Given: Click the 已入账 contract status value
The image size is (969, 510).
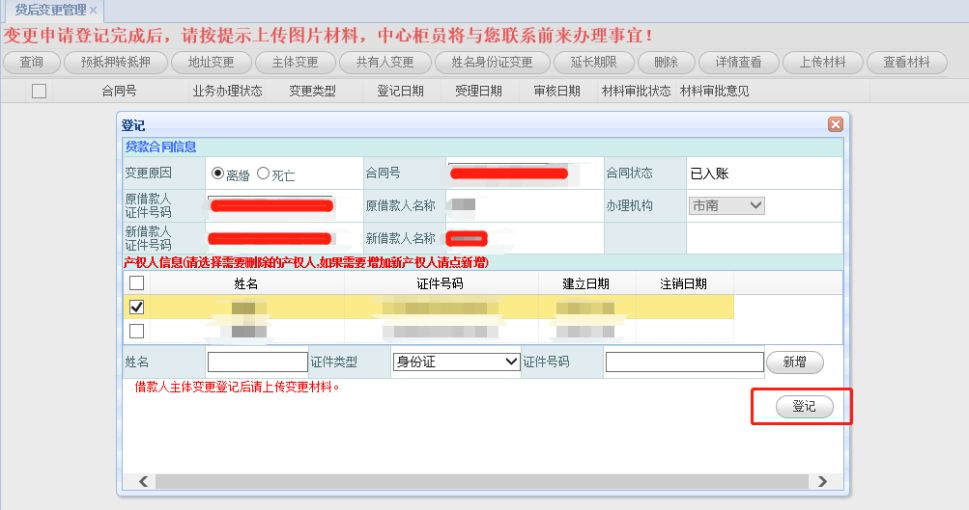Looking at the screenshot, I should pyautogui.click(x=709, y=173).
